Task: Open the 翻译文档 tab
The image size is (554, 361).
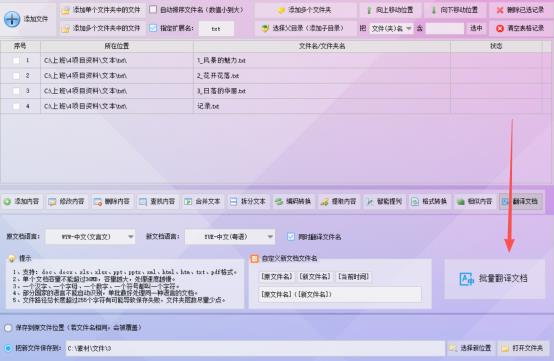Action: (520, 202)
